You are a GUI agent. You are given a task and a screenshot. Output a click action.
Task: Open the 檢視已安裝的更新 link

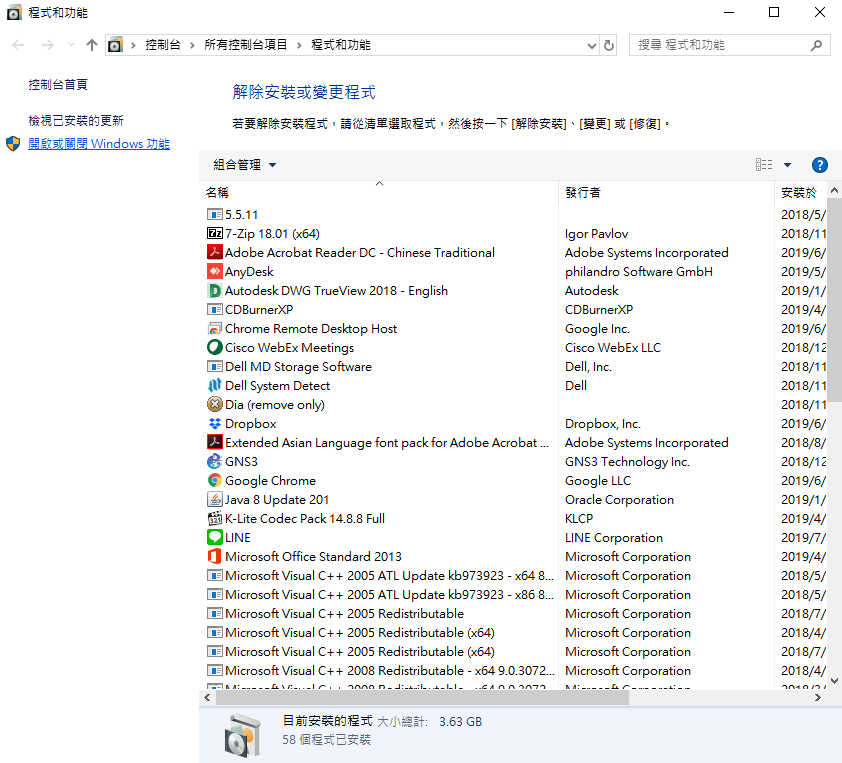76,120
